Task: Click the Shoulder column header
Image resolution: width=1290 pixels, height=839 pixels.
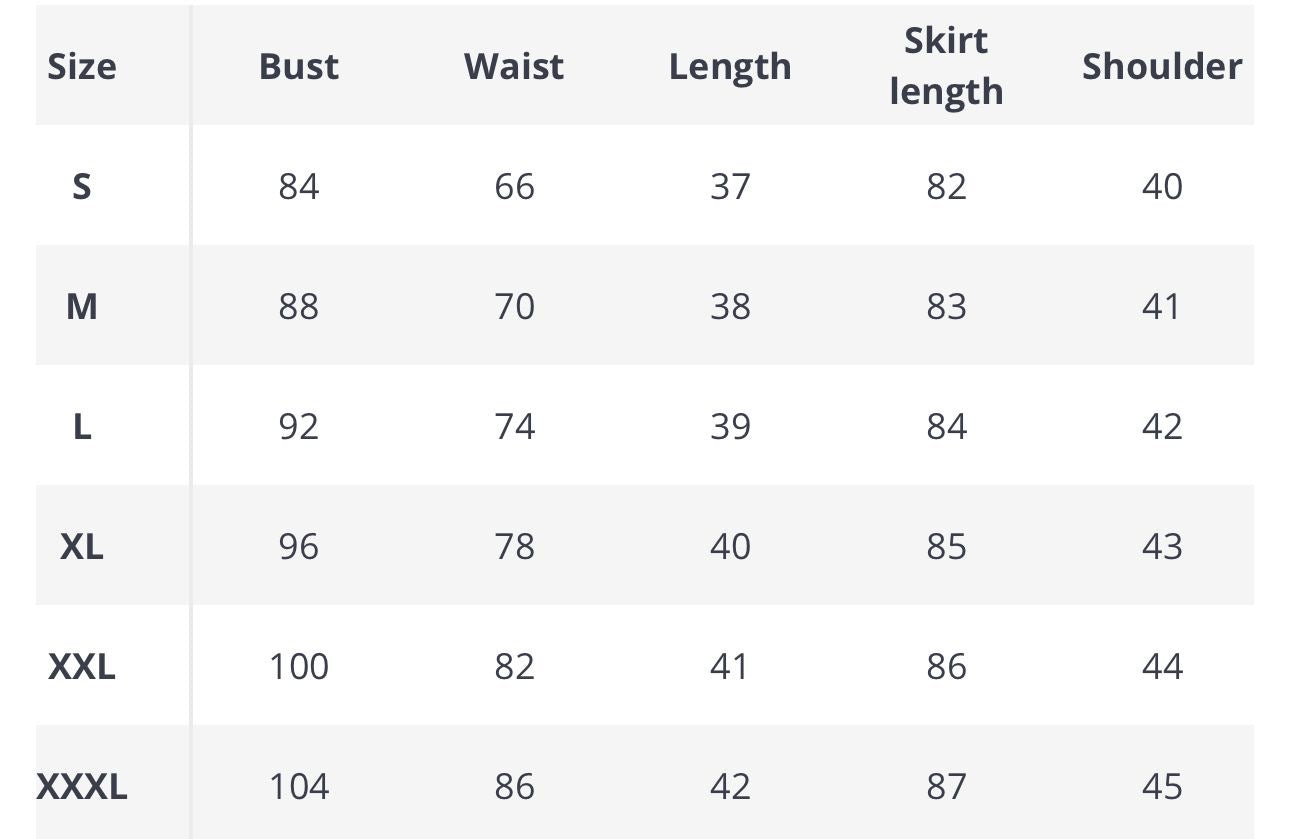Action: tap(1162, 66)
